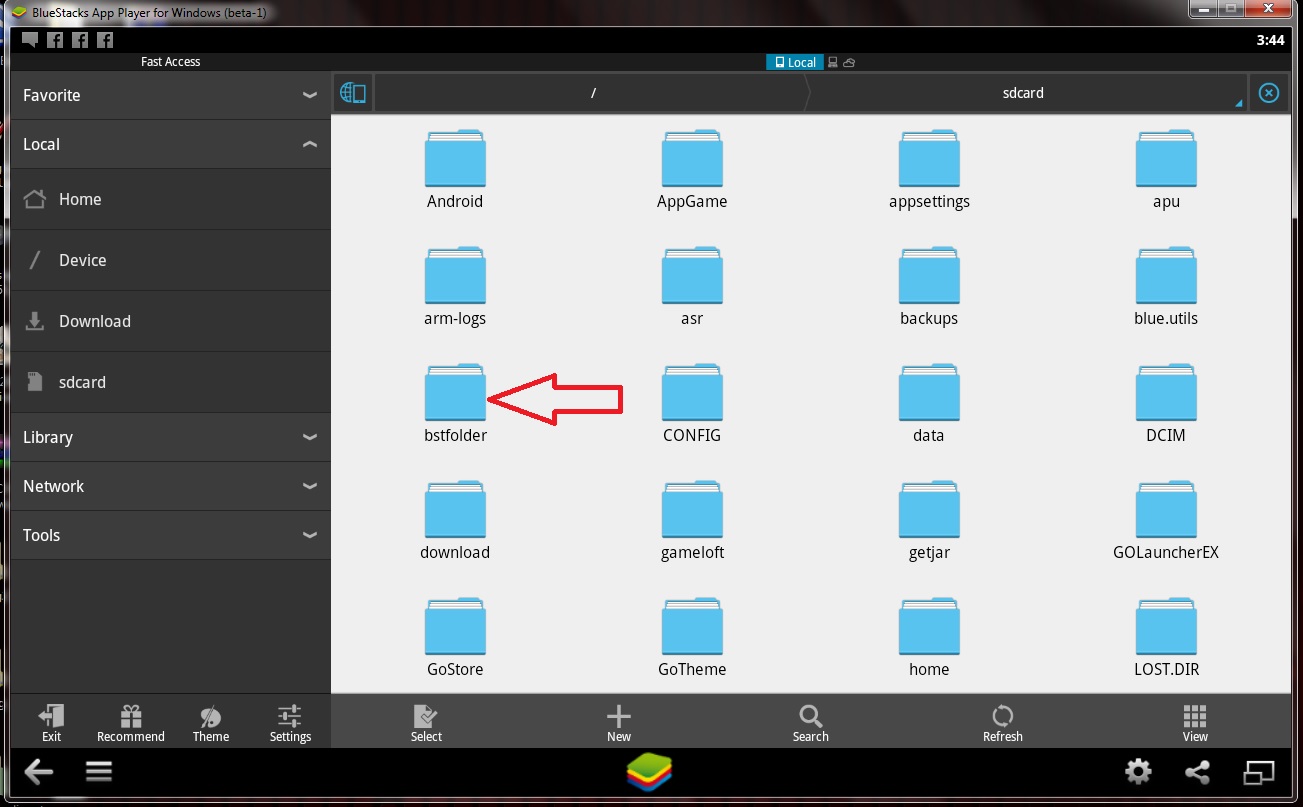The image size is (1303, 807).
Task: Open BlueStacks gear settings
Action: [x=1138, y=772]
